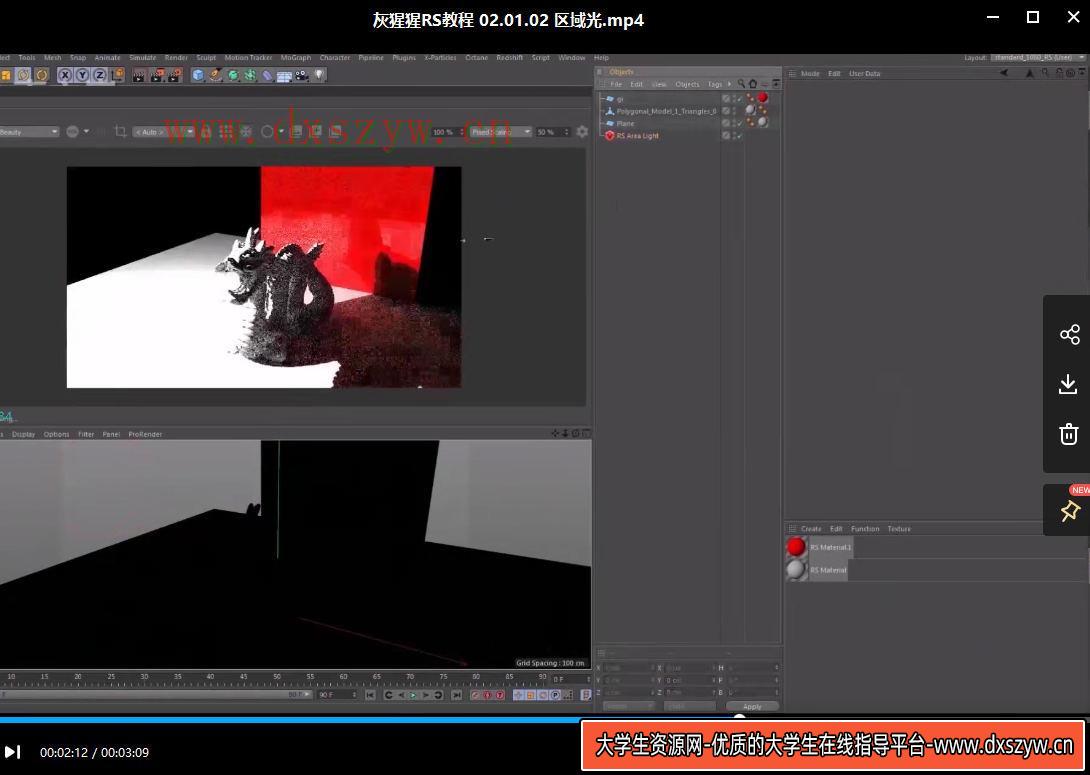Open the render view settings gear

(583, 131)
